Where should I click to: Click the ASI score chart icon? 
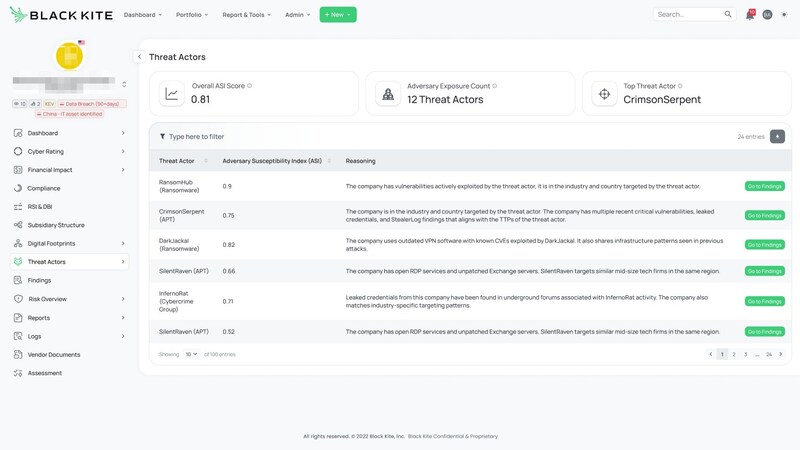point(171,94)
